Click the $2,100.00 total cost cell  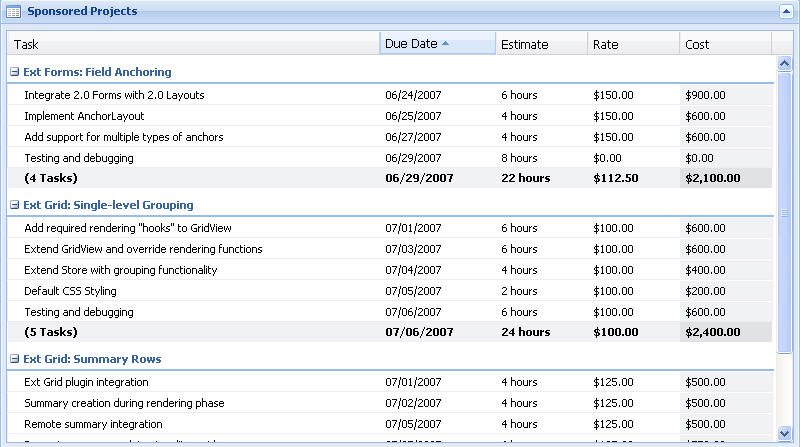[x=713, y=178]
